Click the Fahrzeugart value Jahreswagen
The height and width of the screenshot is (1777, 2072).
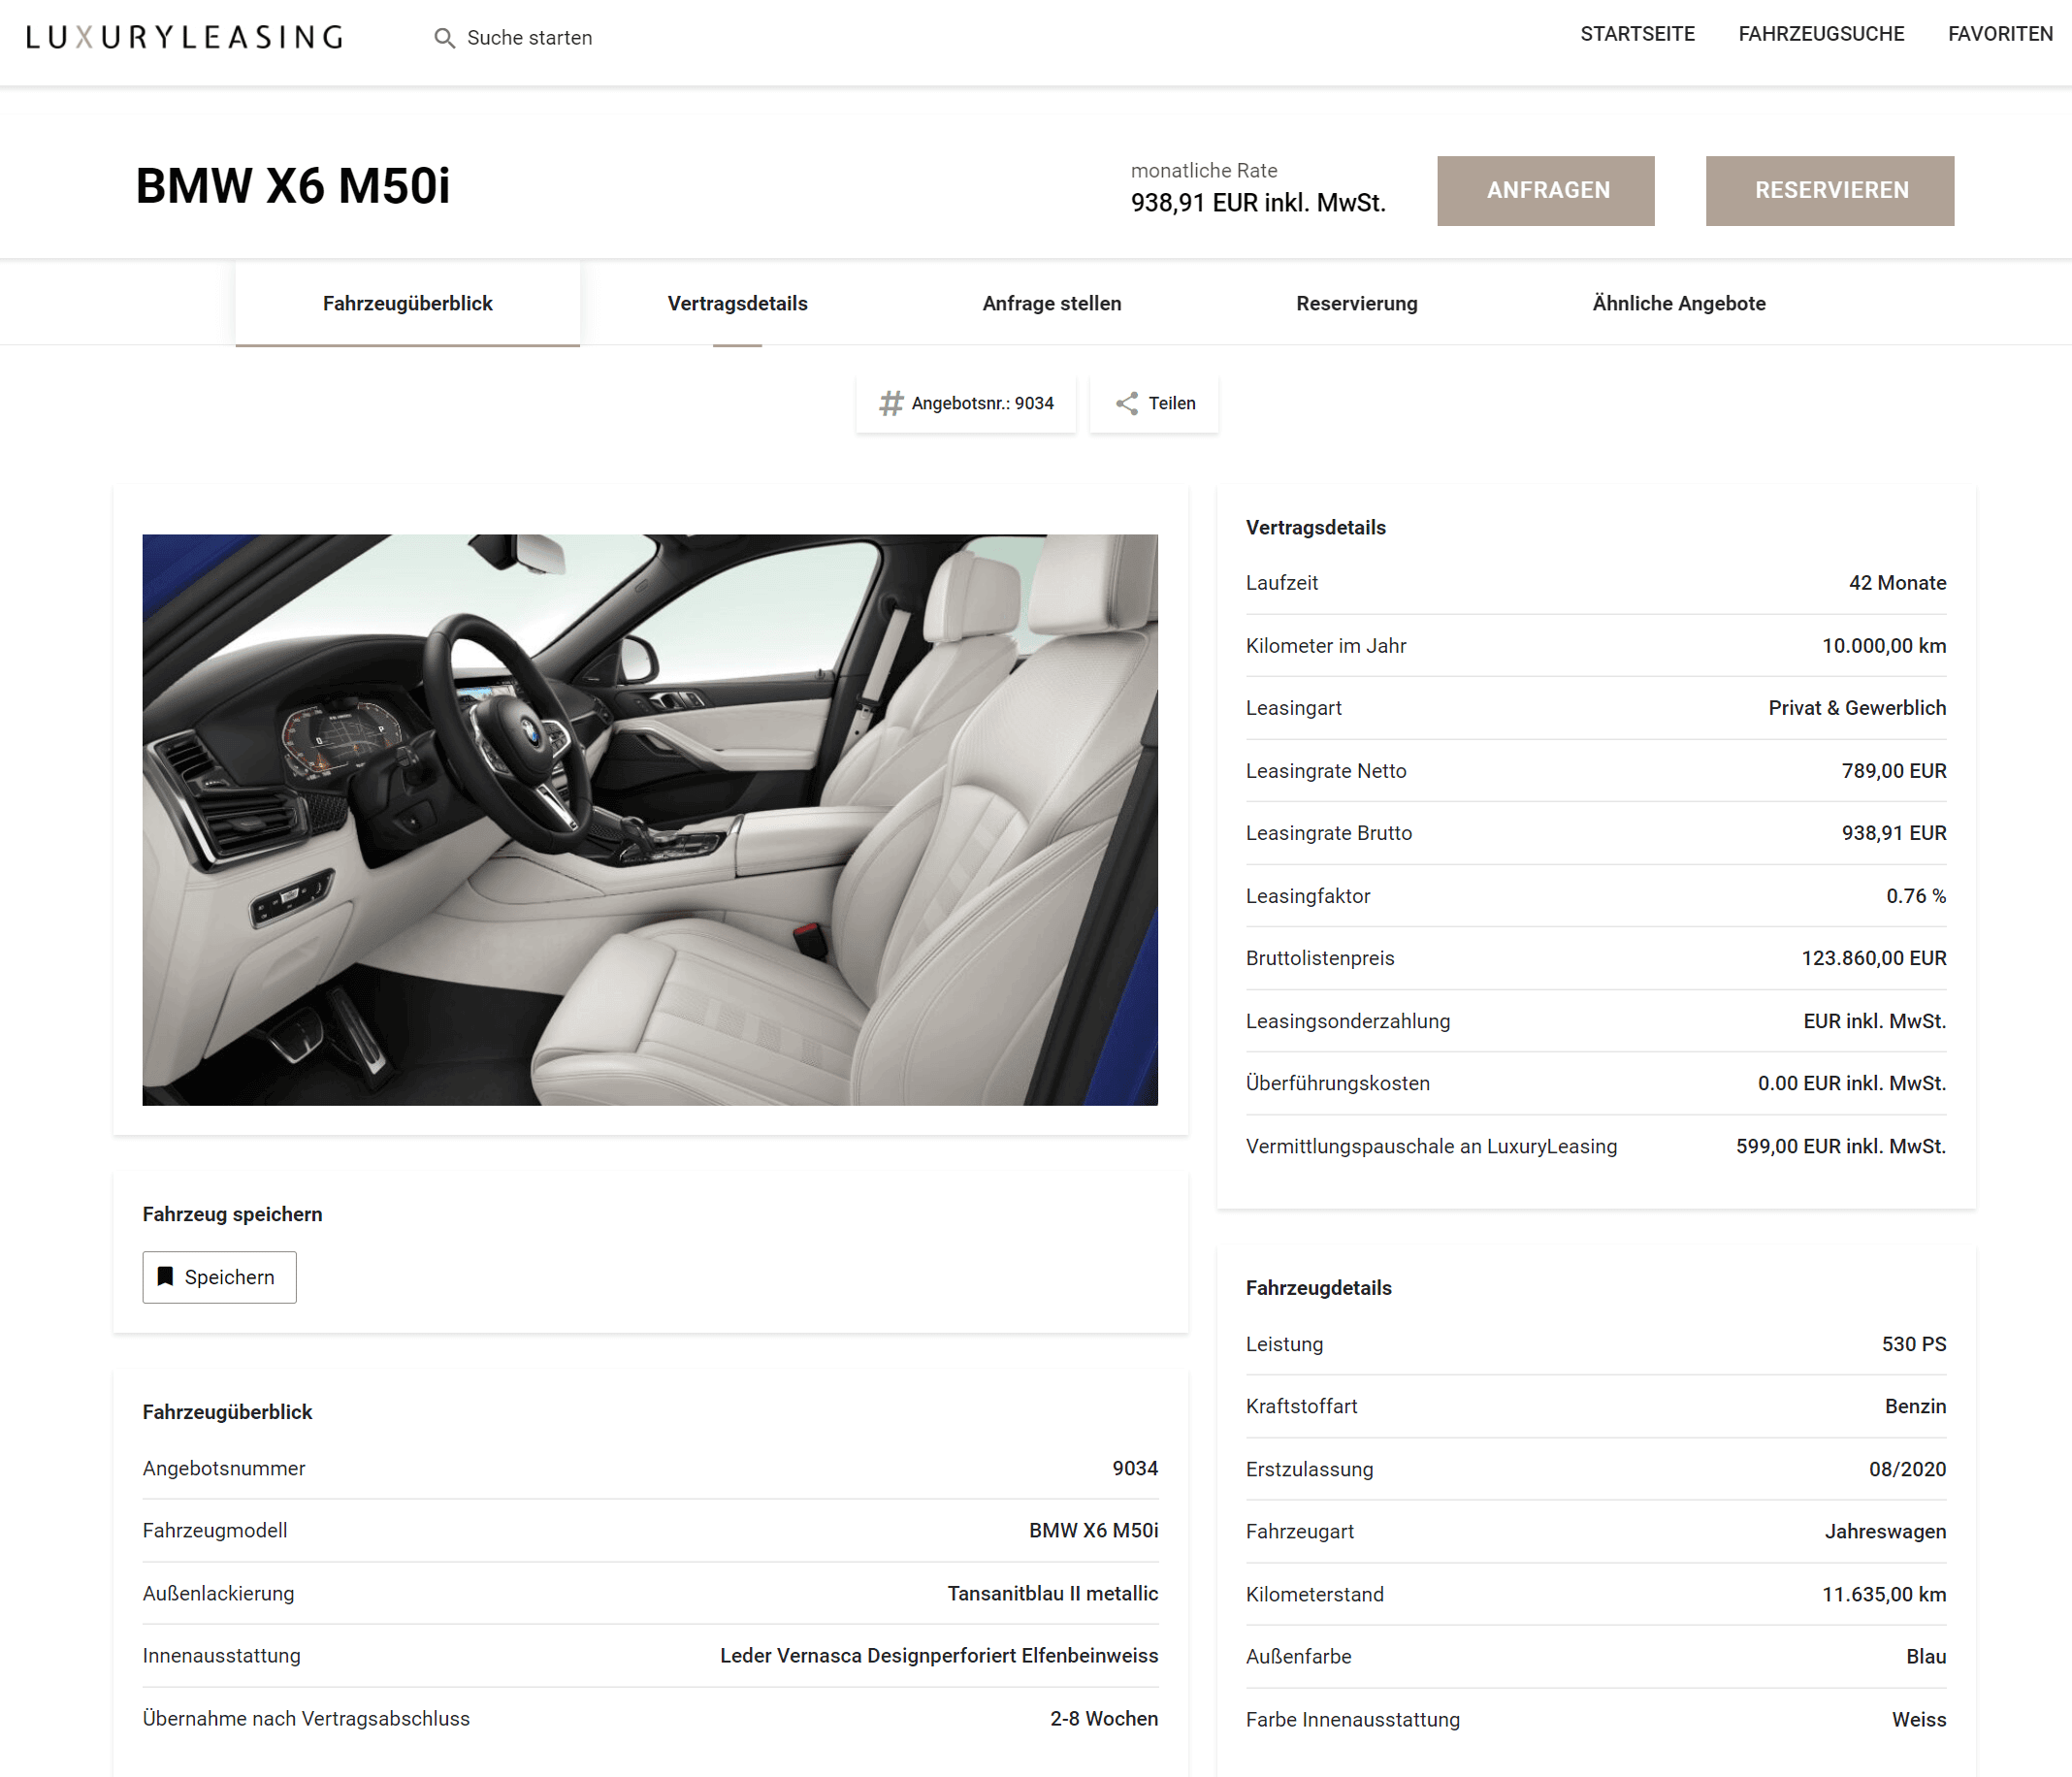(x=1885, y=1531)
